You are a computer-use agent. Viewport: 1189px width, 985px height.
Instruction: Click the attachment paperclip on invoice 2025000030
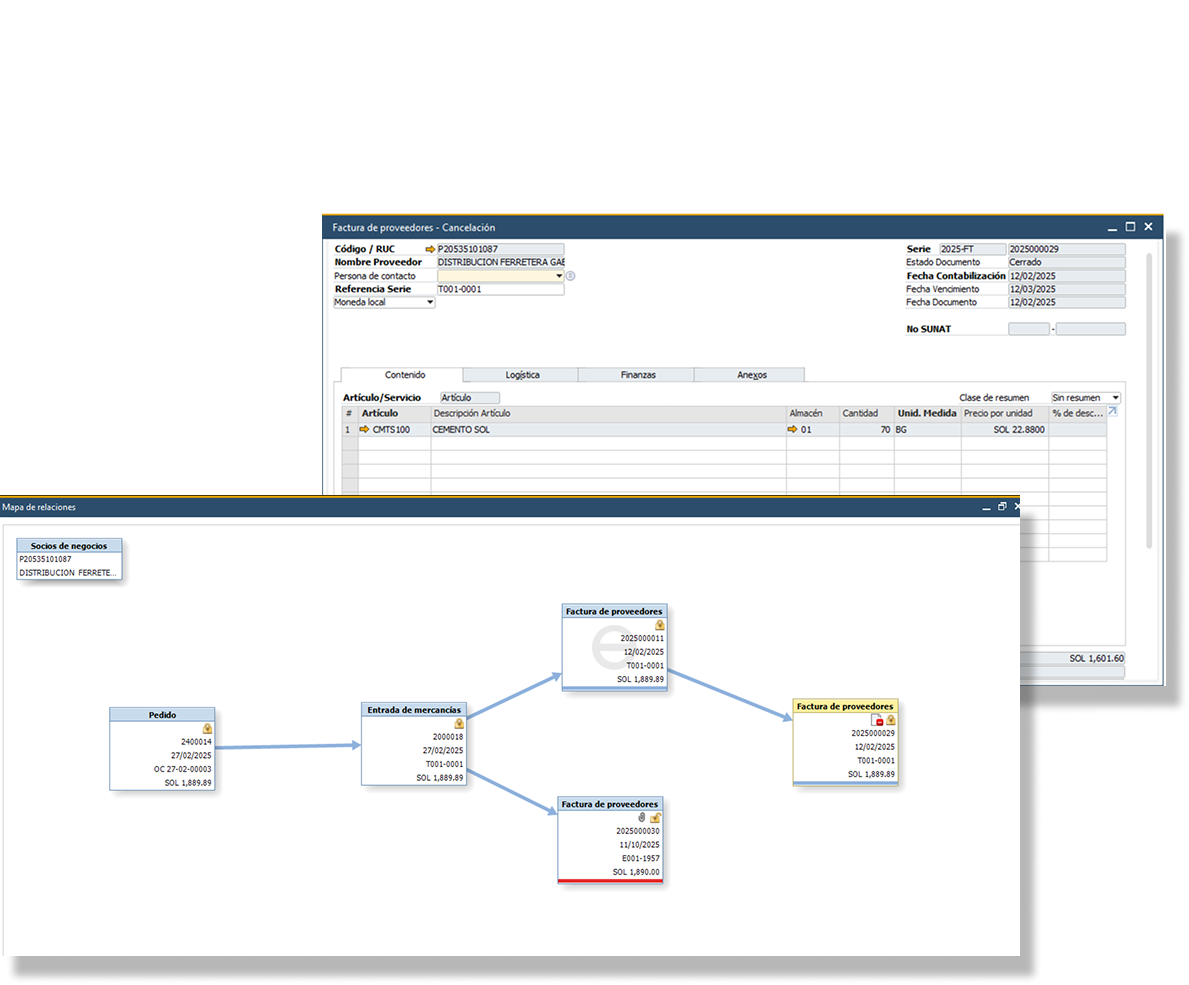(642, 817)
